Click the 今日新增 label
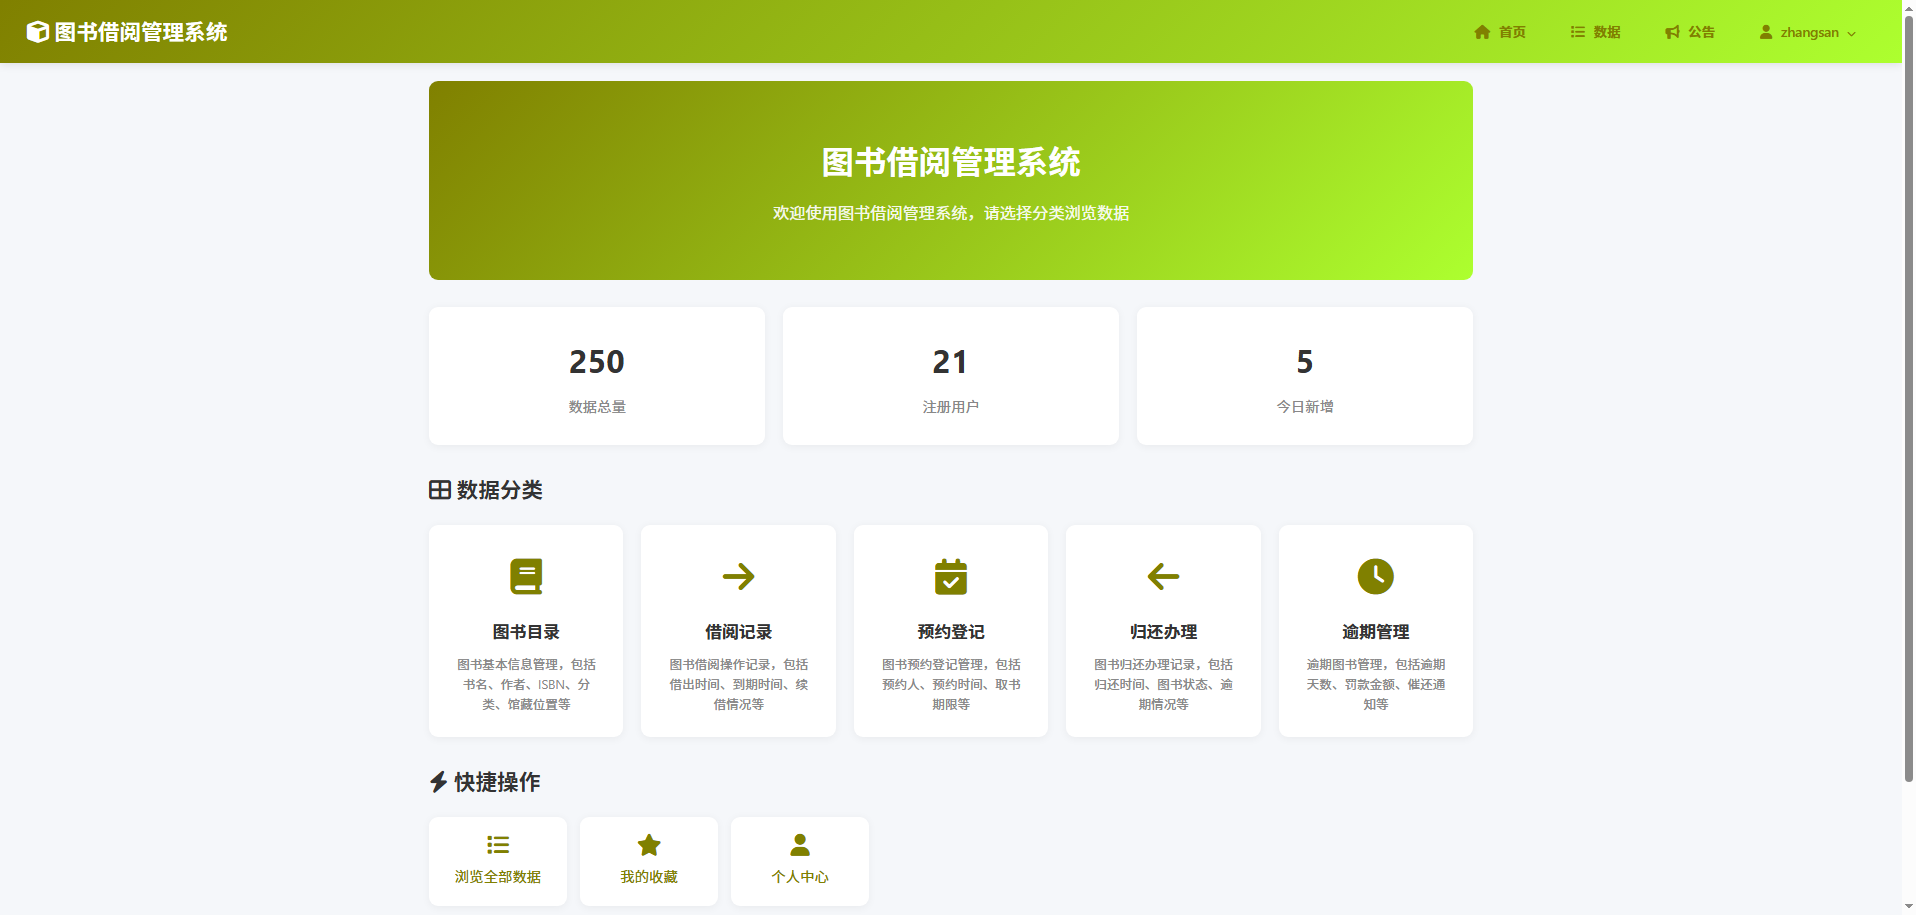 (x=1305, y=407)
